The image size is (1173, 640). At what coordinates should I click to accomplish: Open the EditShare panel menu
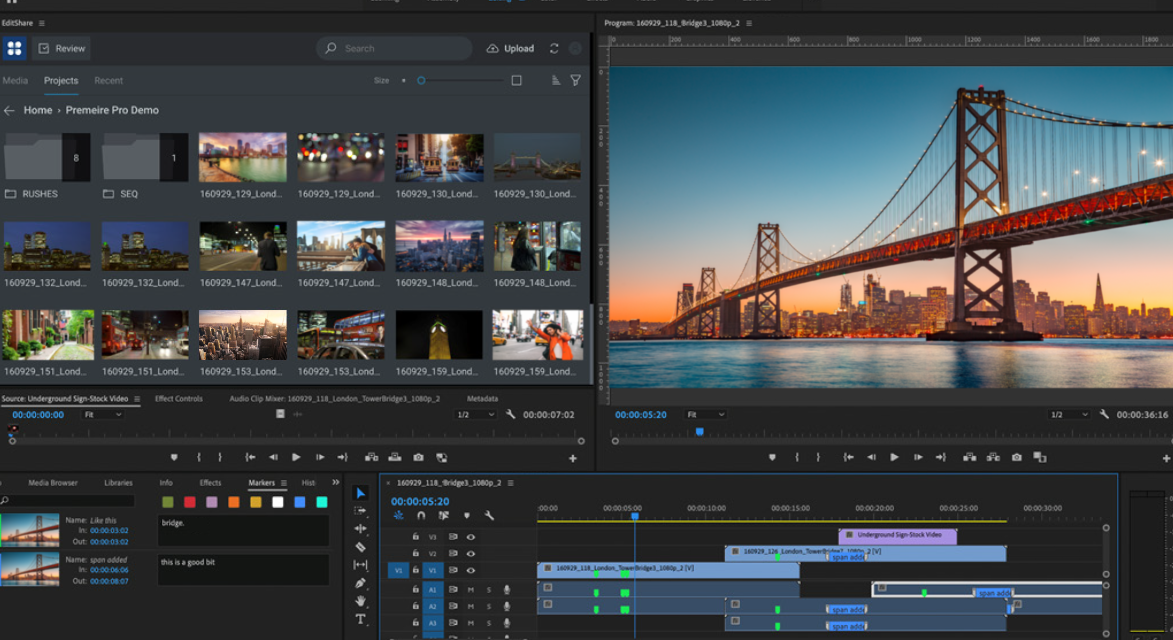[x=41, y=23]
